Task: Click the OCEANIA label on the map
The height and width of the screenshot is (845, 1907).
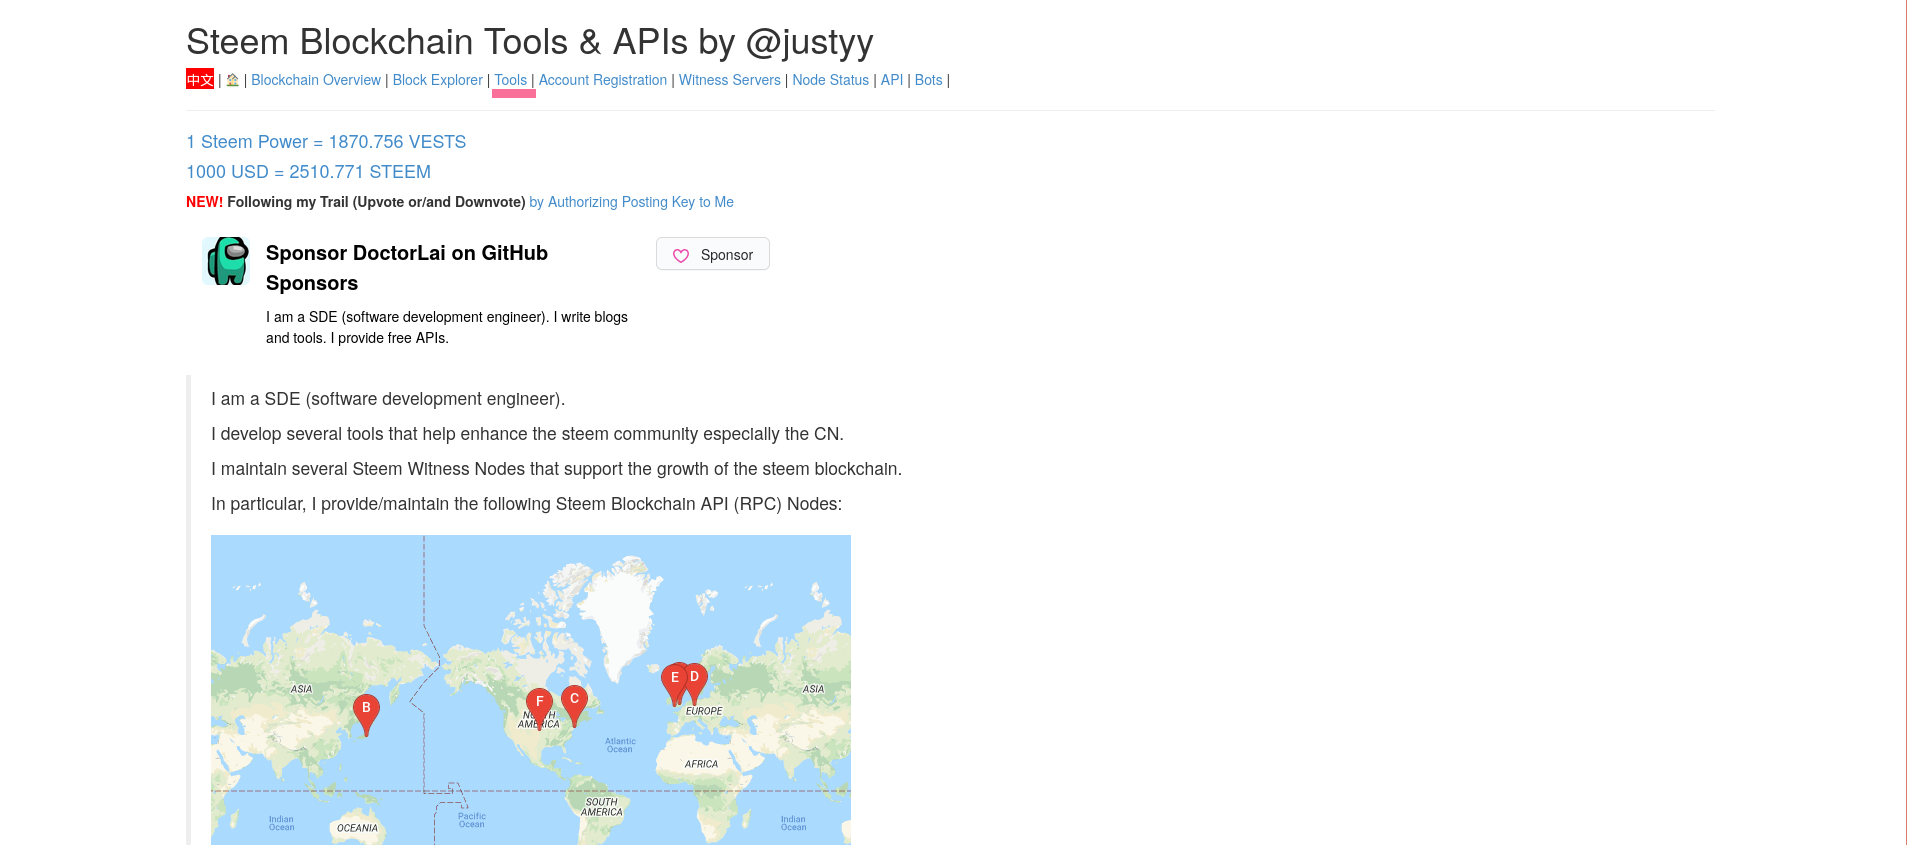Action: tap(357, 828)
